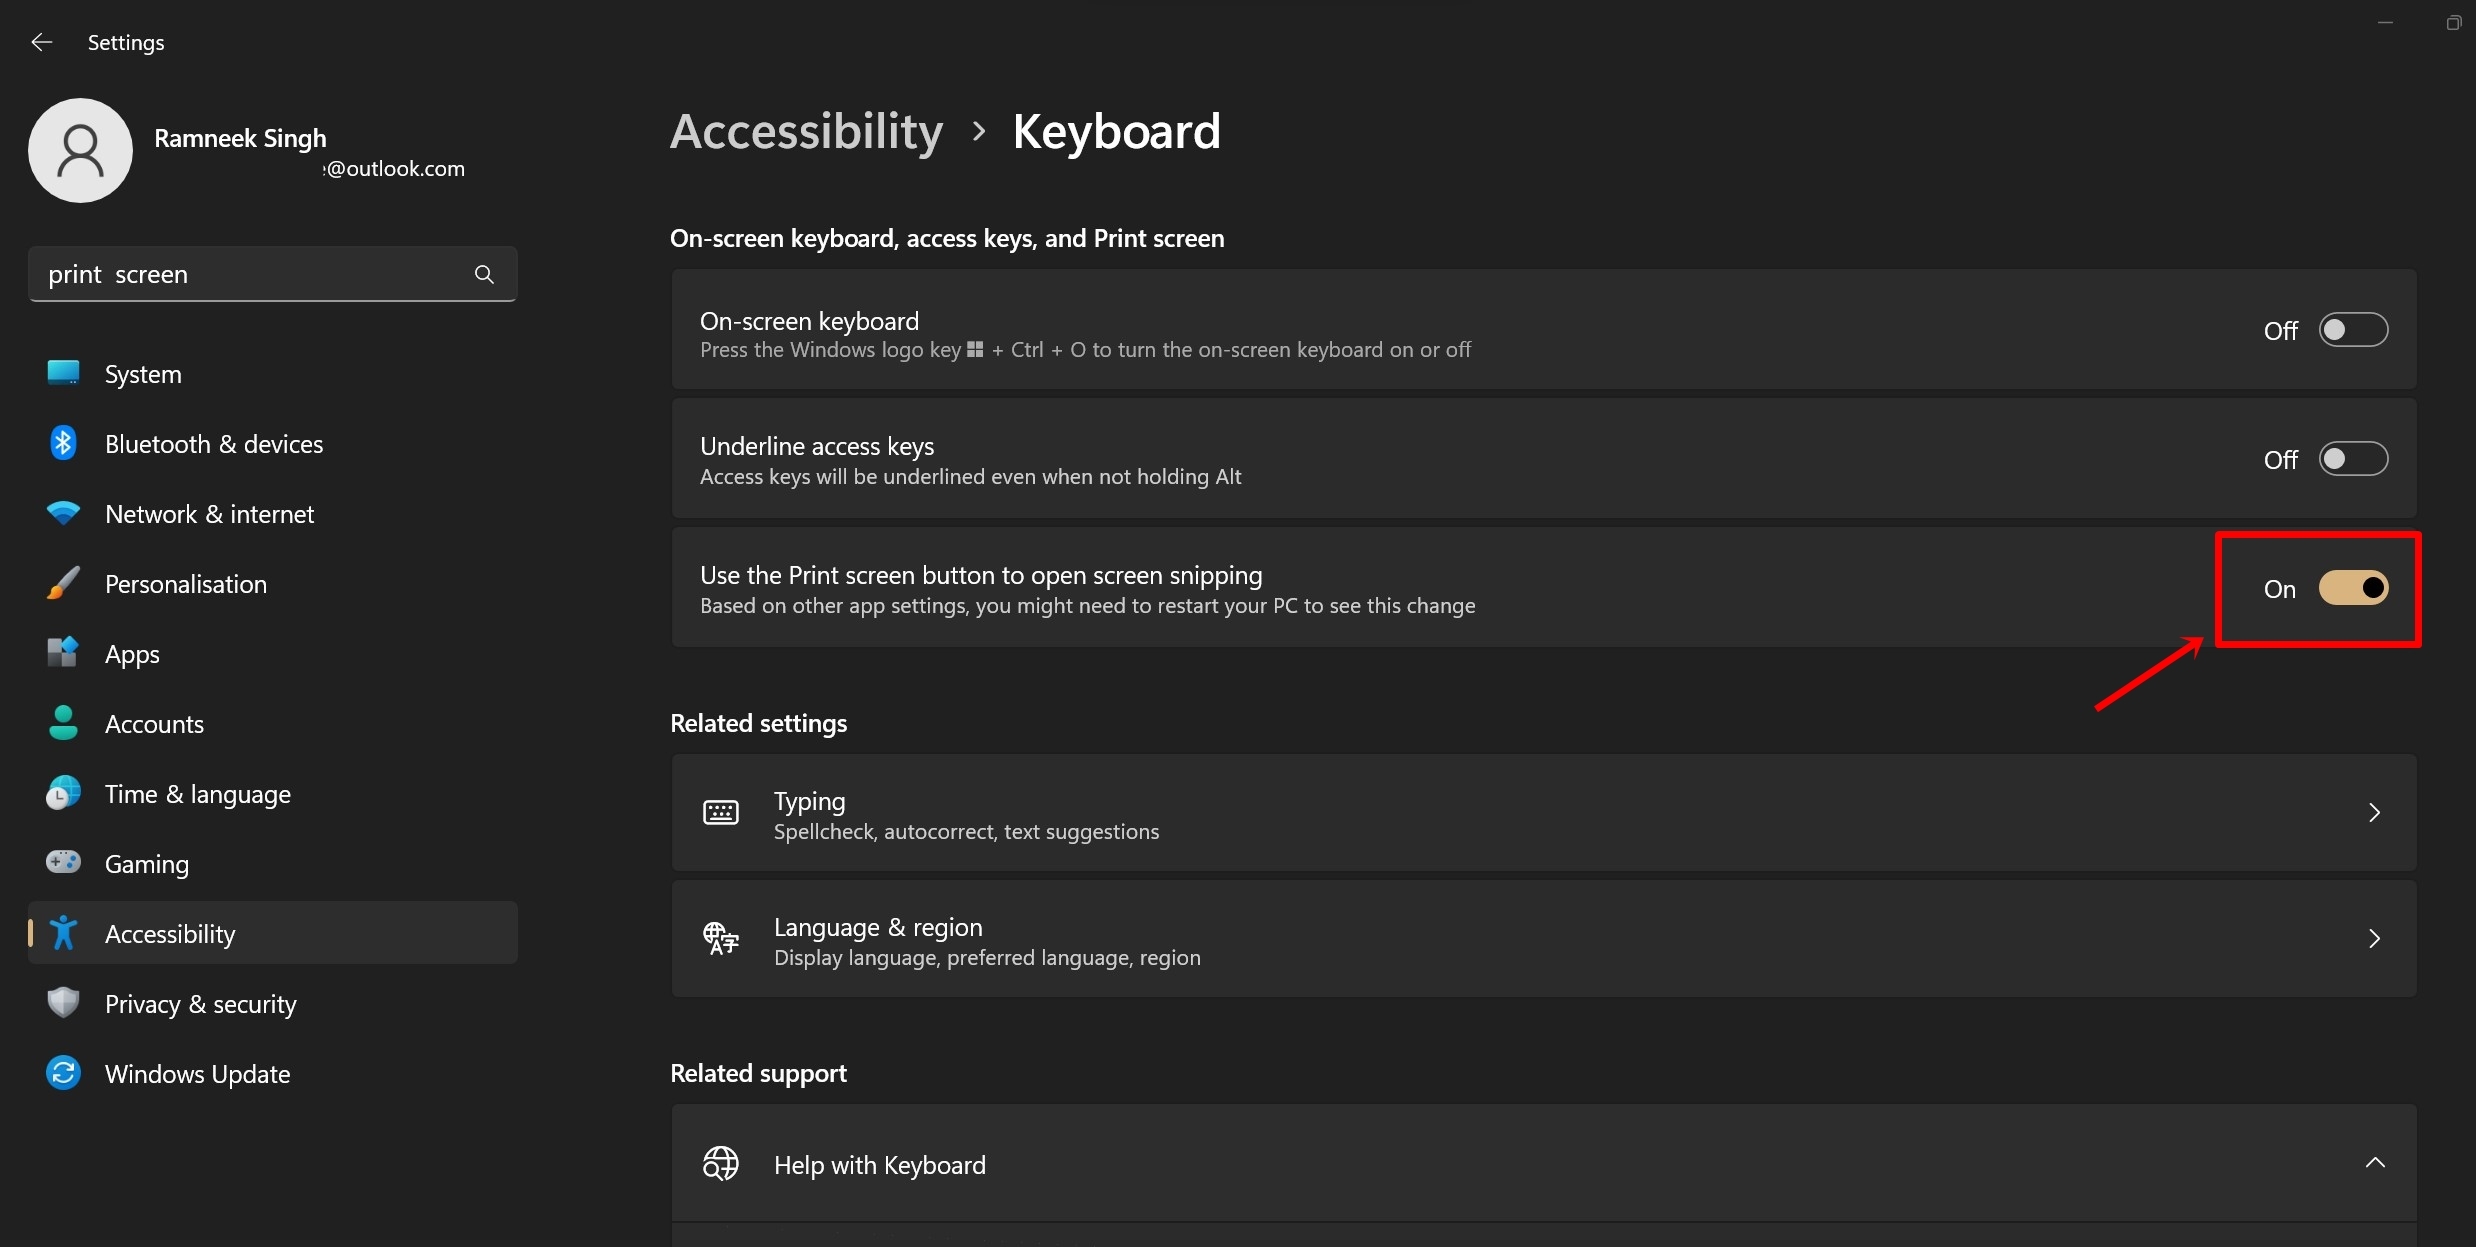Click the Windows Update icon
The height and width of the screenshot is (1247, 2476).
(60, 1075)
